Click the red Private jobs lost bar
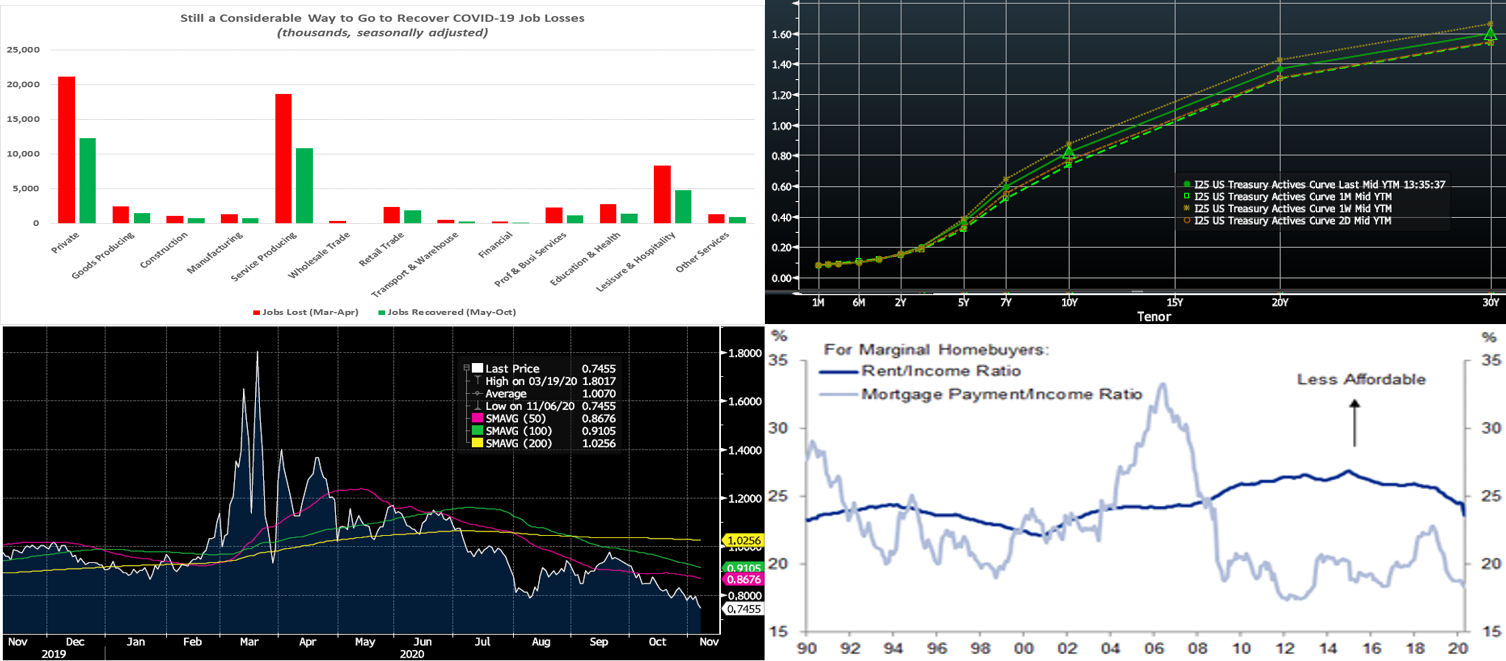Viewport: 1506px width, 661px height. coord(67,149)
